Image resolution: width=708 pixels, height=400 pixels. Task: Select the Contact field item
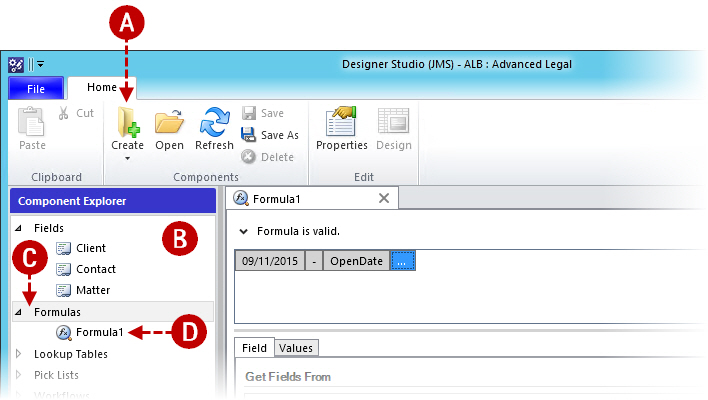pyautogui.click(x=95, y=269)
